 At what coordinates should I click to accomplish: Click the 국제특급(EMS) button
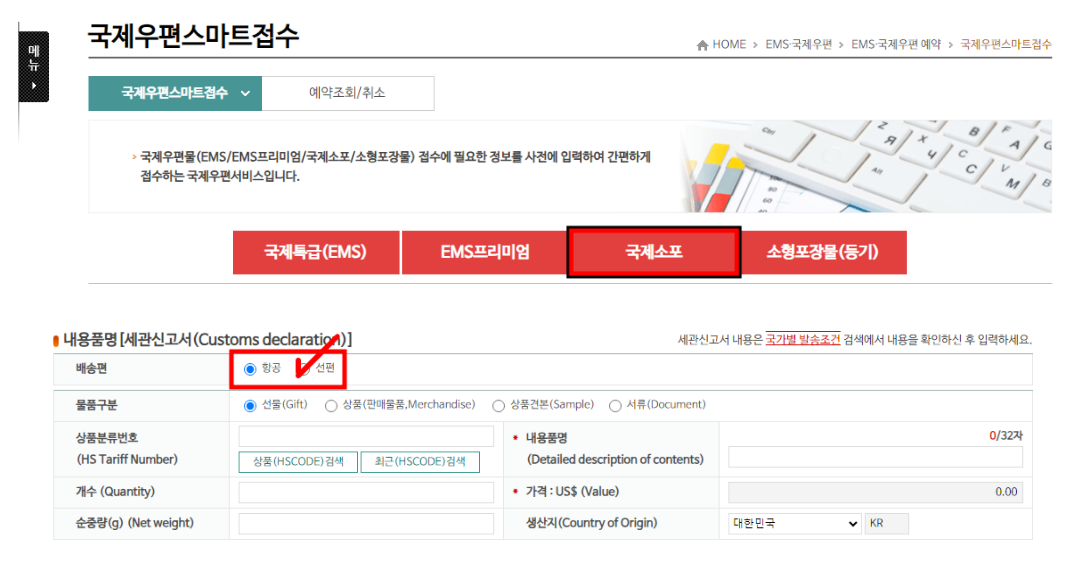click(316, 252)
